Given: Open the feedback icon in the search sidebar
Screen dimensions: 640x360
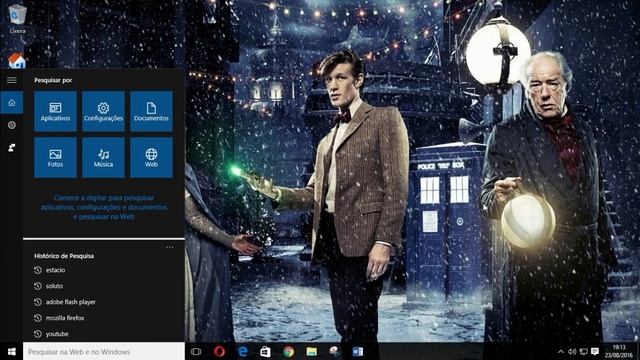Looking at the screenshot, I should point(11,148).
